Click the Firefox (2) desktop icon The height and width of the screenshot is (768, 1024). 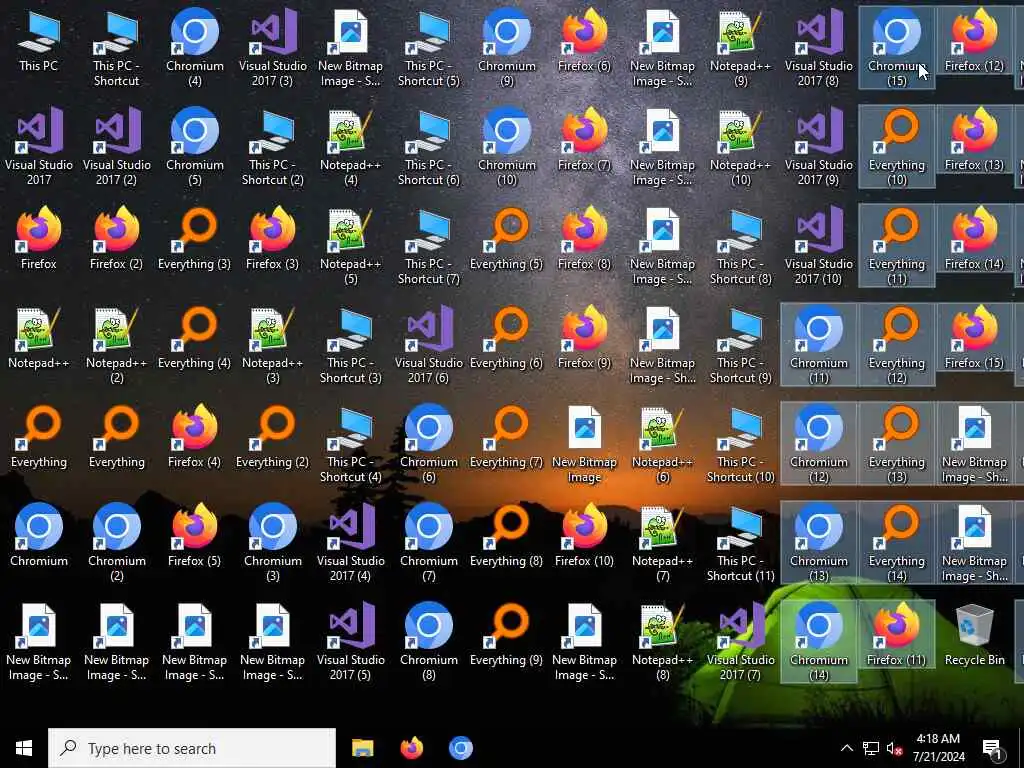(117, 239)
